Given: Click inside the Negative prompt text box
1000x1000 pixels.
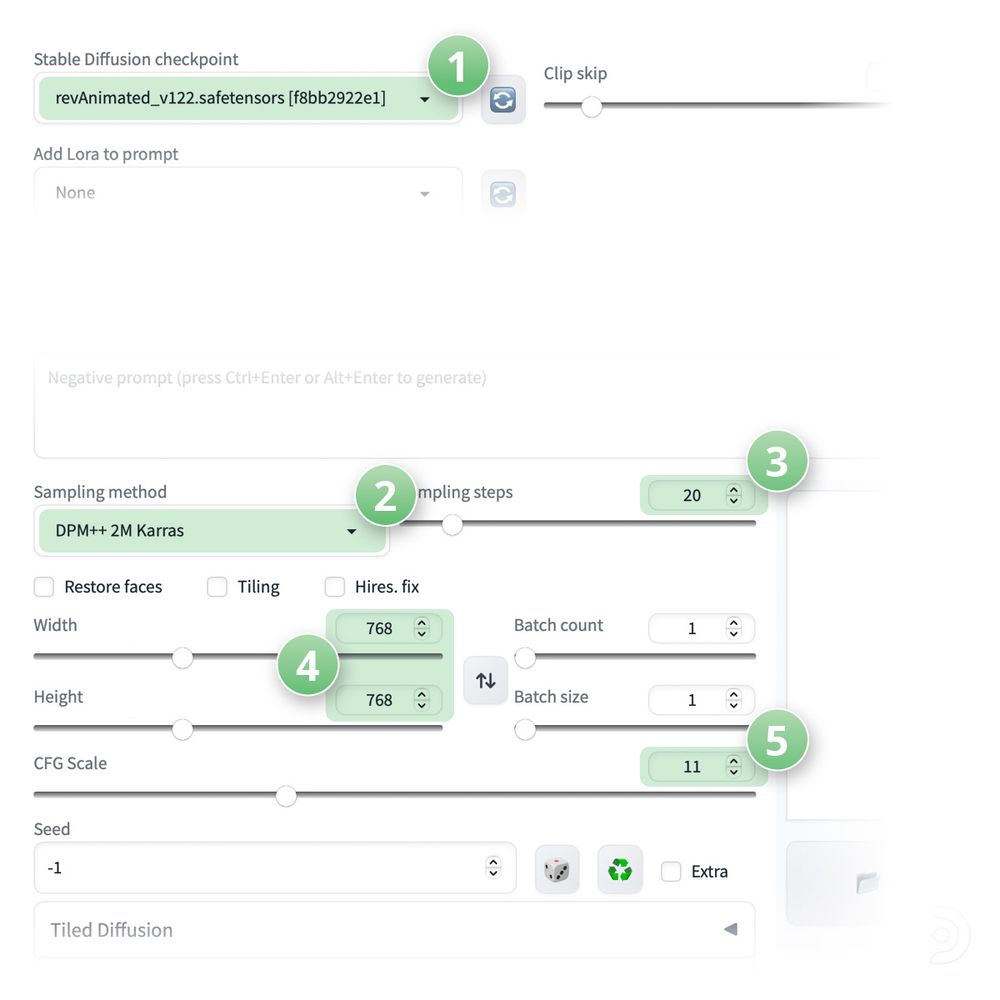Looking at the screenshot, I should tap(400, 410).
